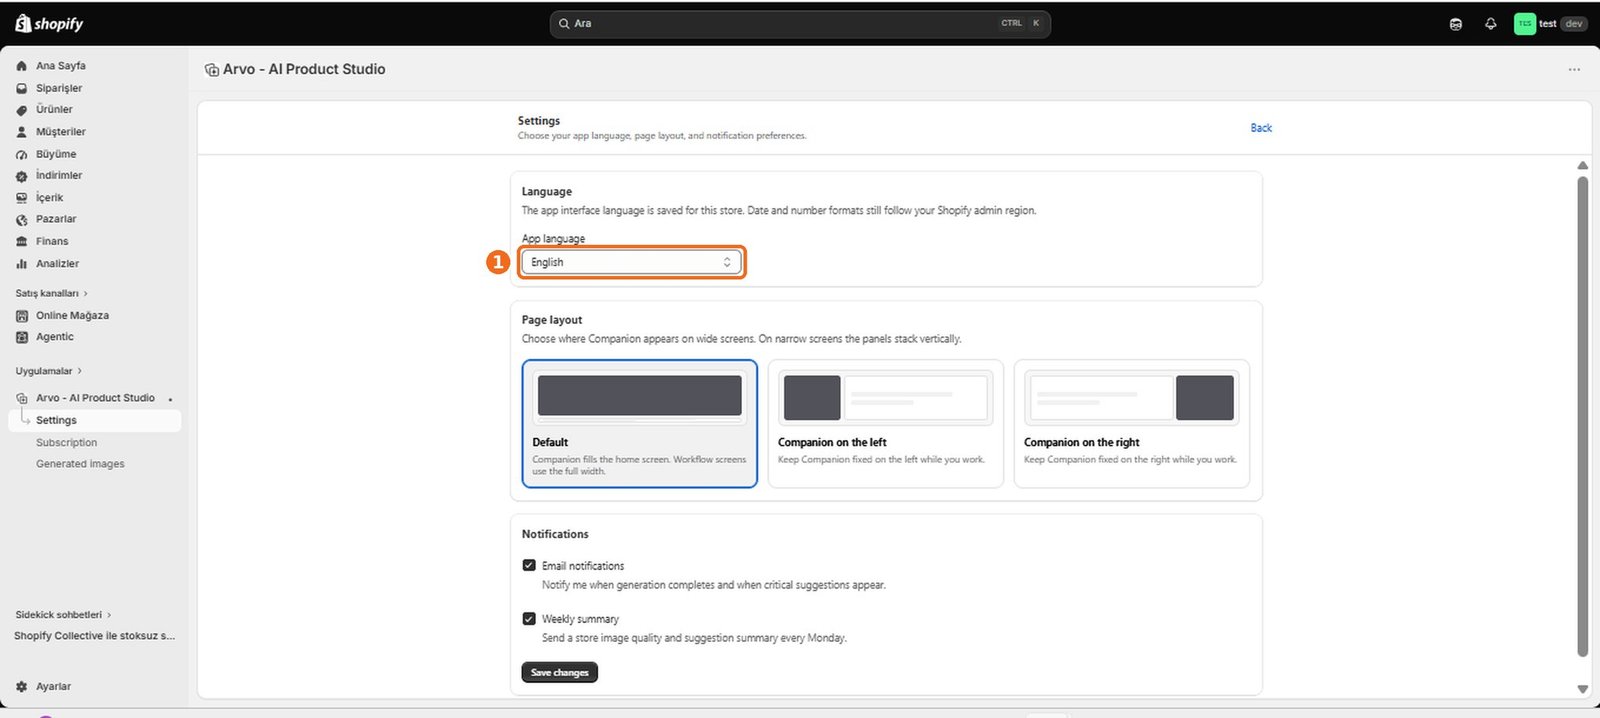1600x718 pixels.
Task: Click the Ayarlar gear icon
Action: 22,687
